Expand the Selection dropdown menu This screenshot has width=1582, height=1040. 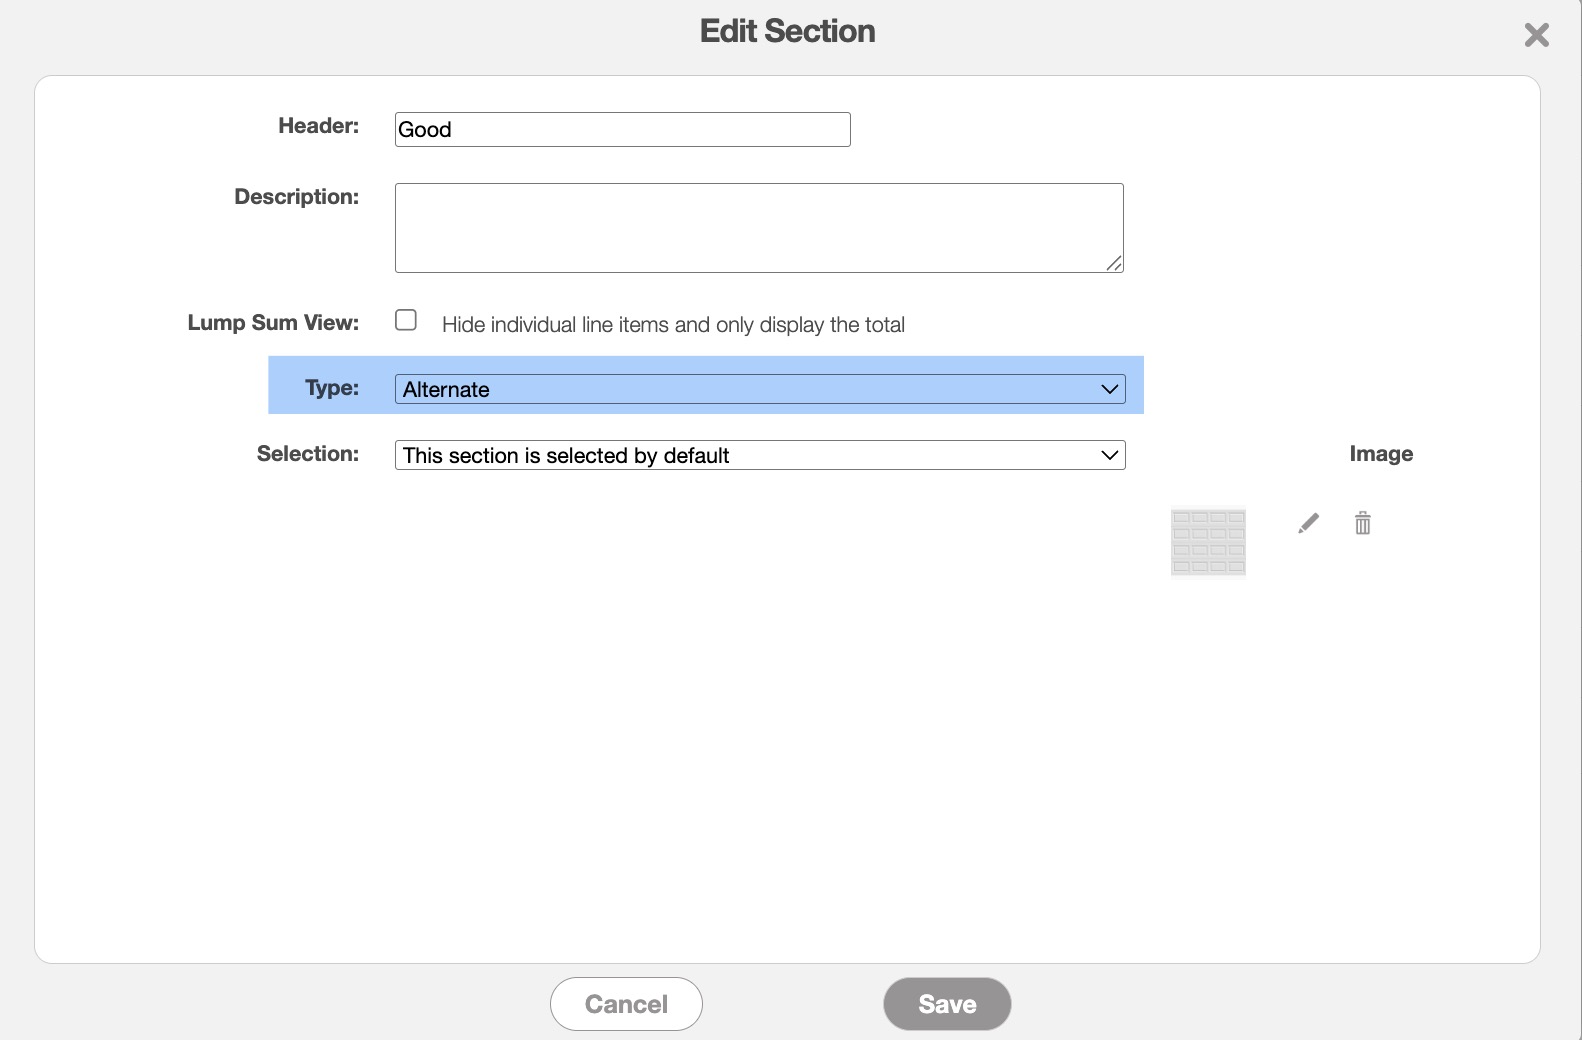pos(760,455)
